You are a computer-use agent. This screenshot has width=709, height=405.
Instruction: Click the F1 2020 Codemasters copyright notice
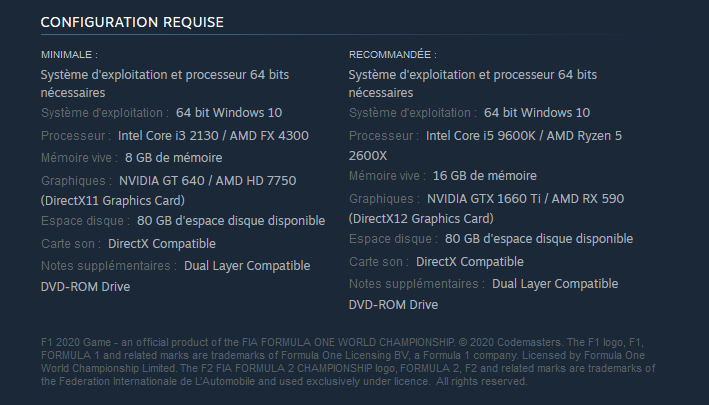coord(348,362)
